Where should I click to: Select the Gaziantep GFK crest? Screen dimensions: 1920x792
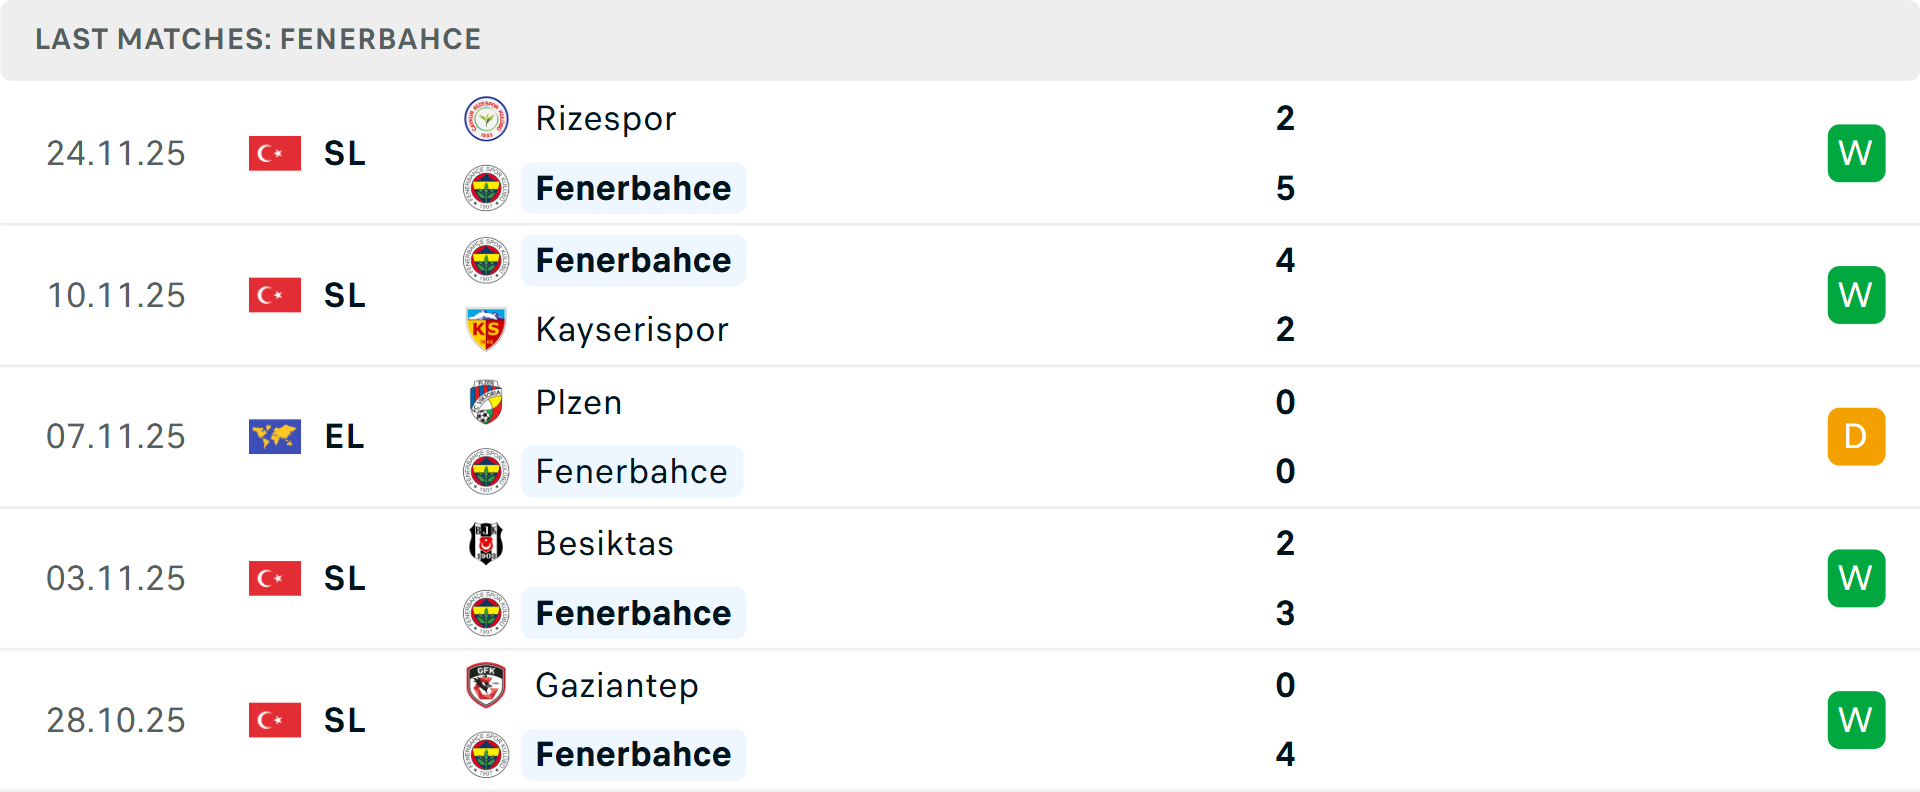tap(486, 686)
